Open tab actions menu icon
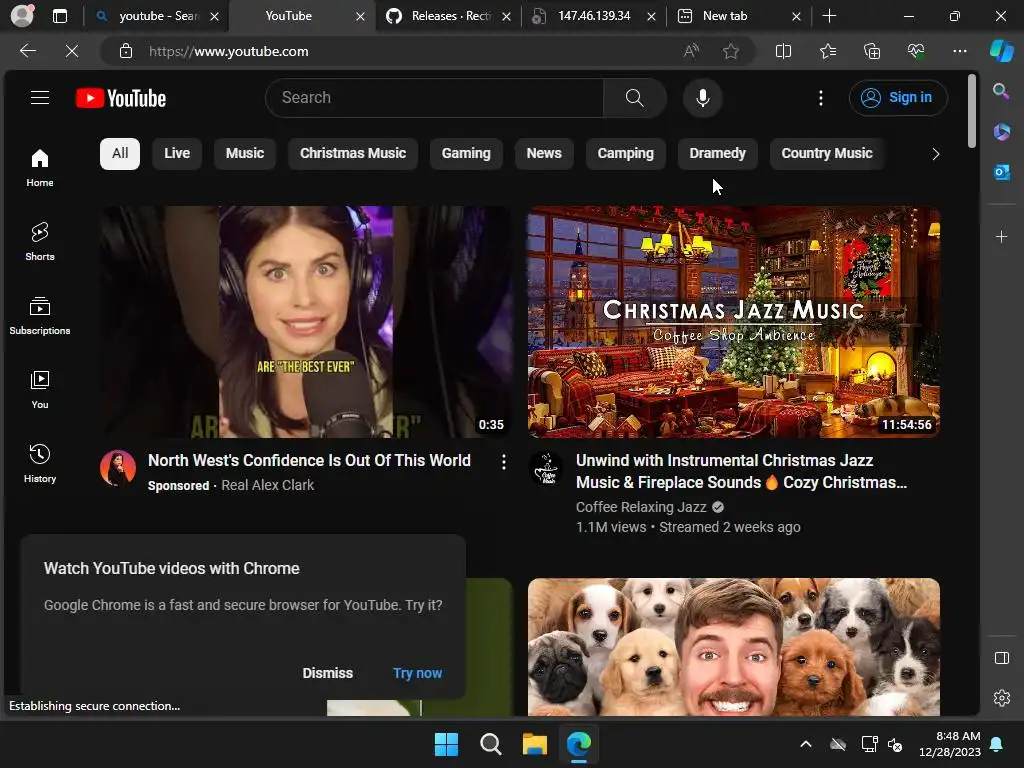The width and height of the screenshot is (1024, 768). click(x=59, y=16)
